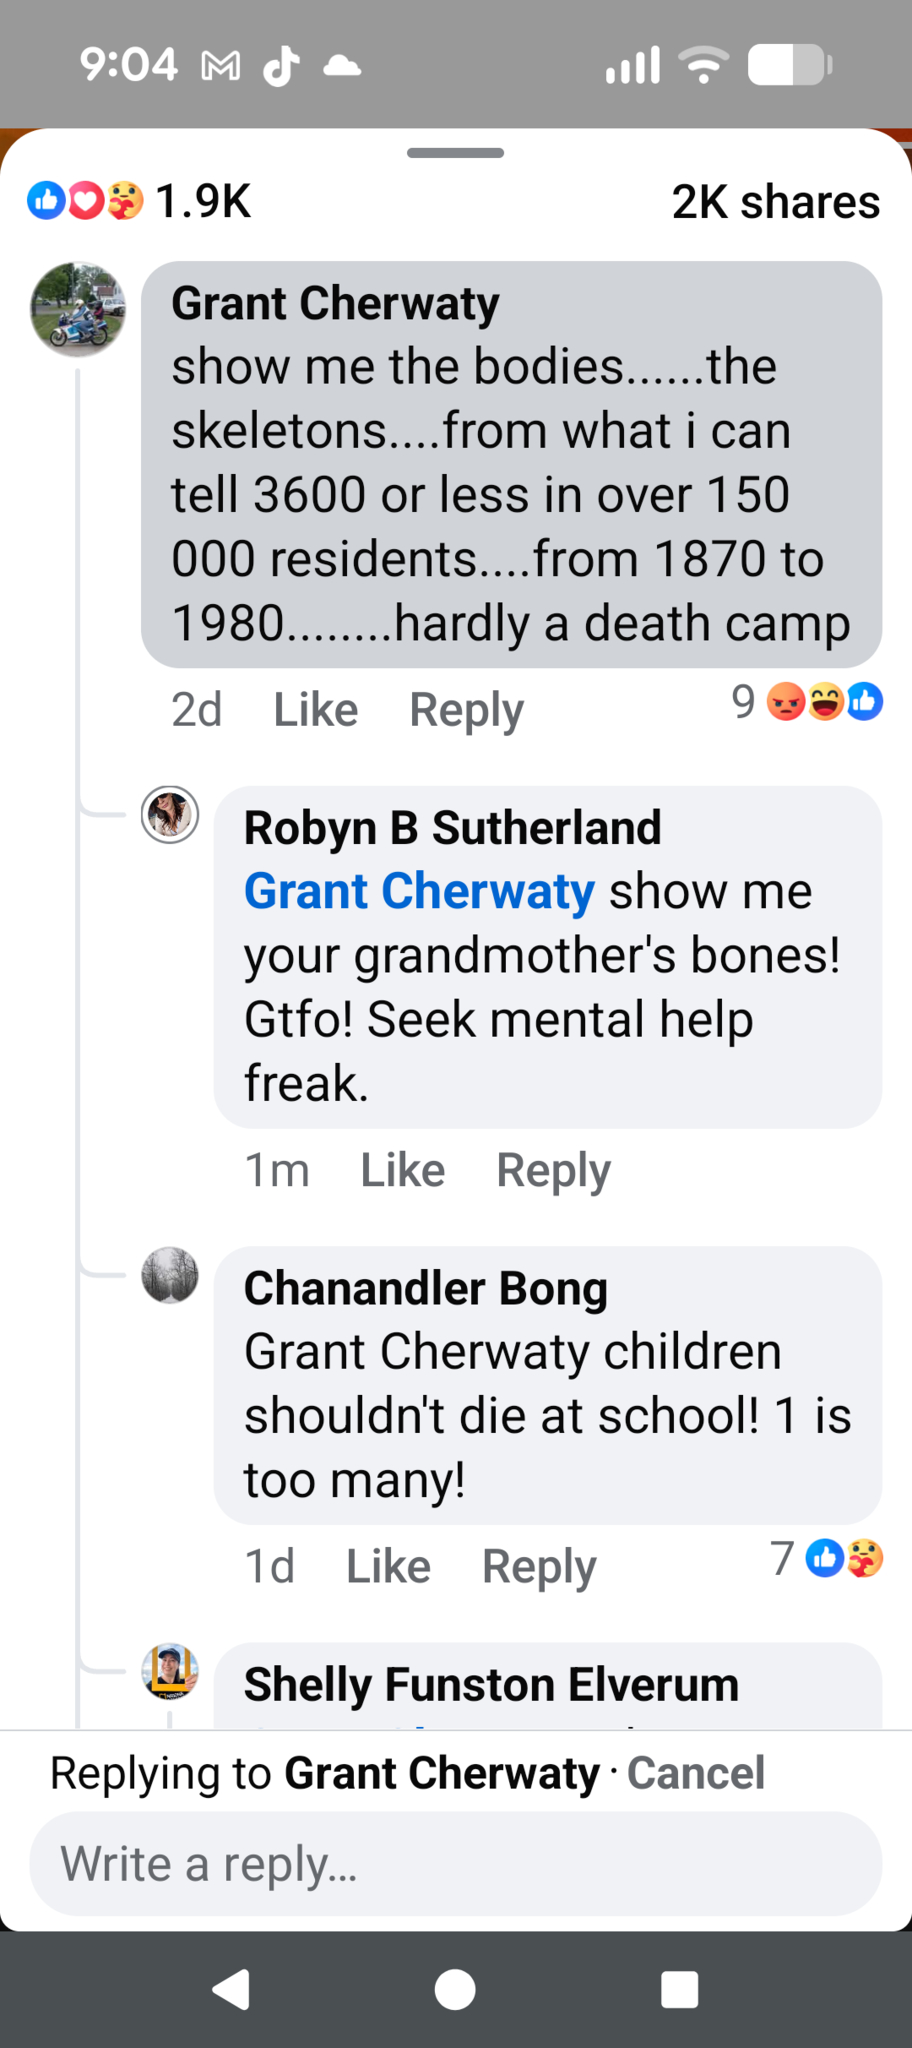Tap the Android home circle button
The width and height of the screenshot is (912, 2048).
pyautogui.click(x=455, y=1989)
